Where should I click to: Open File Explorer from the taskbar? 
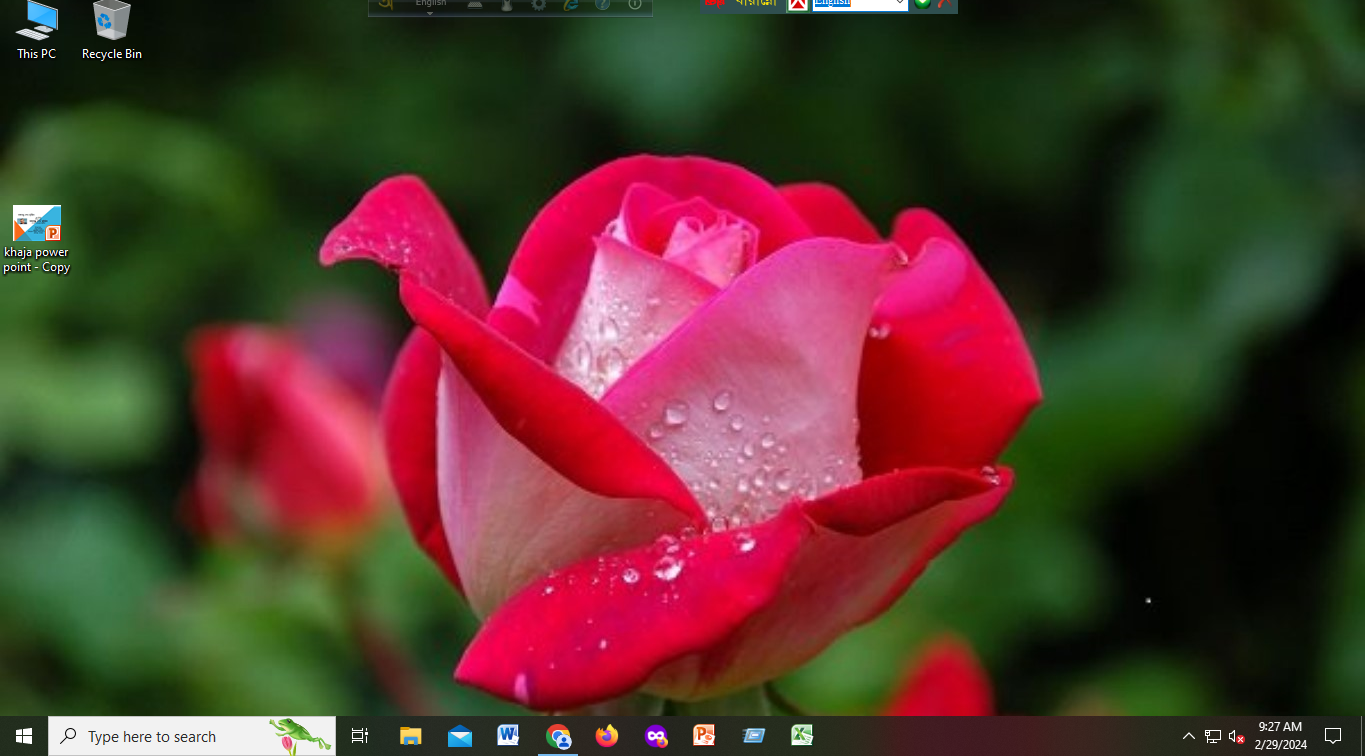point(410,736)
